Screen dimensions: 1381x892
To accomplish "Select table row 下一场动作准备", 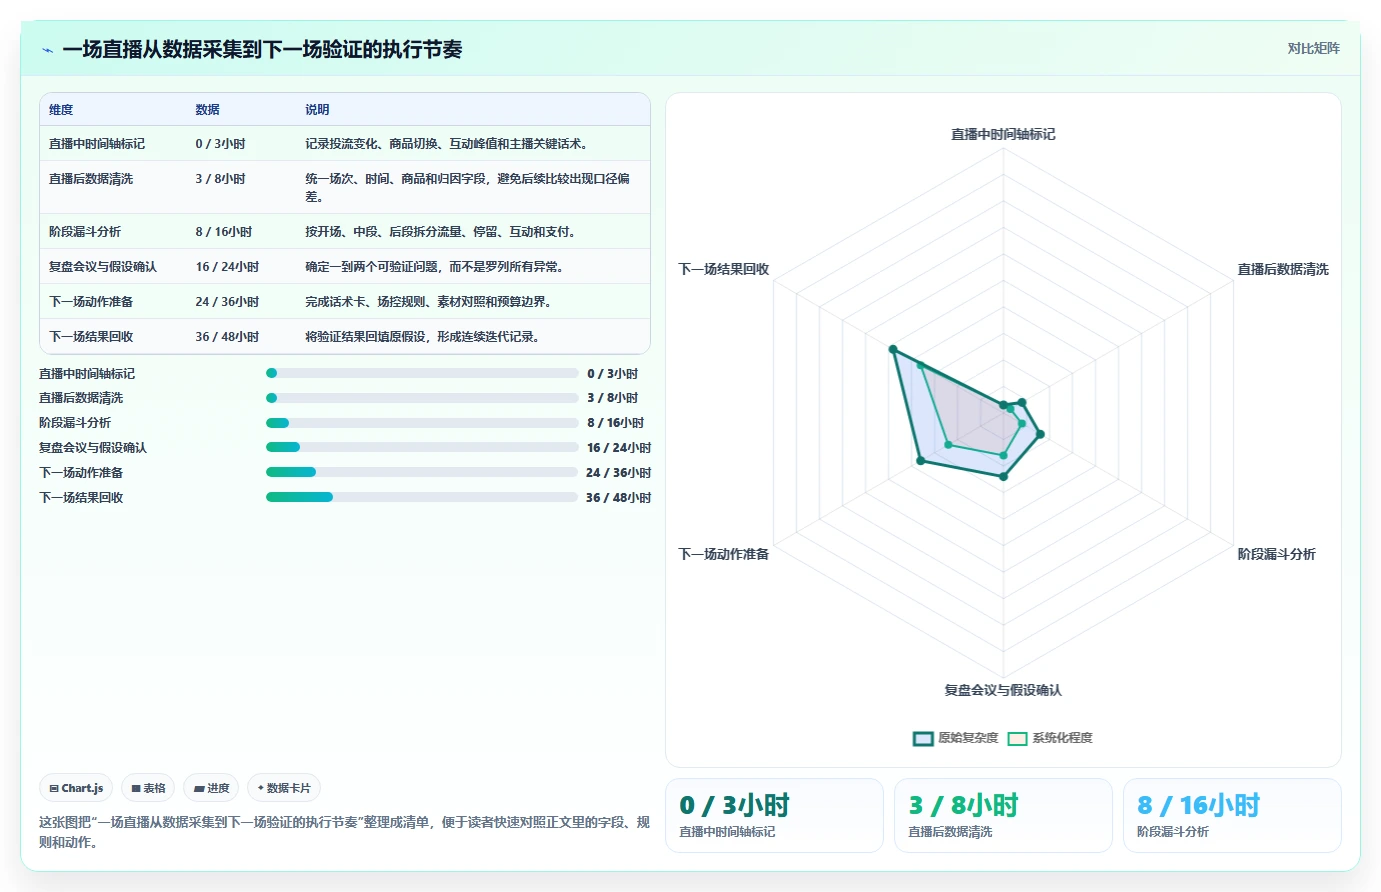I will click(345, 302).
